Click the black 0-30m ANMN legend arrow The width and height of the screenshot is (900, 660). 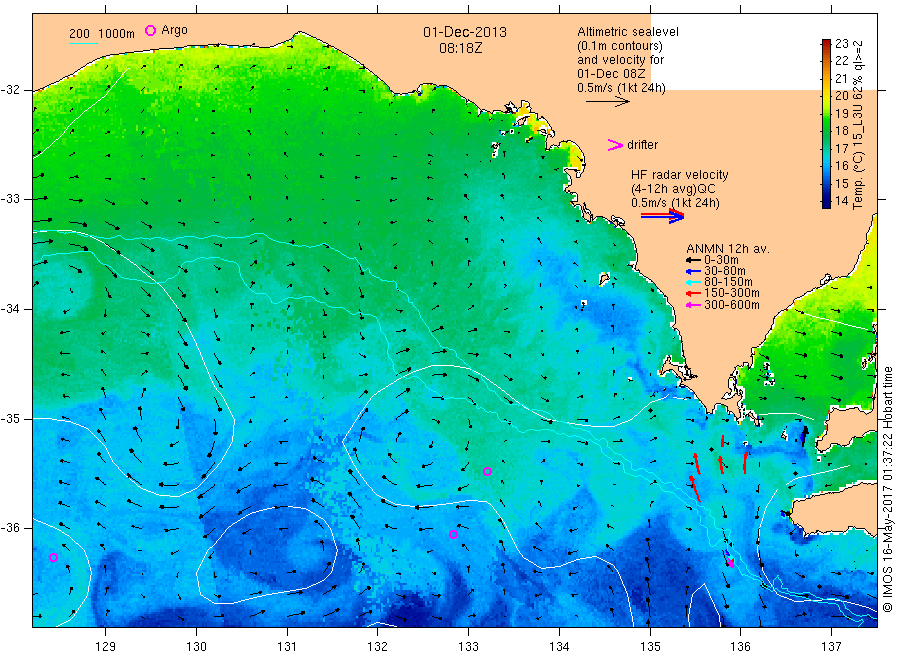tap(693, 260)
